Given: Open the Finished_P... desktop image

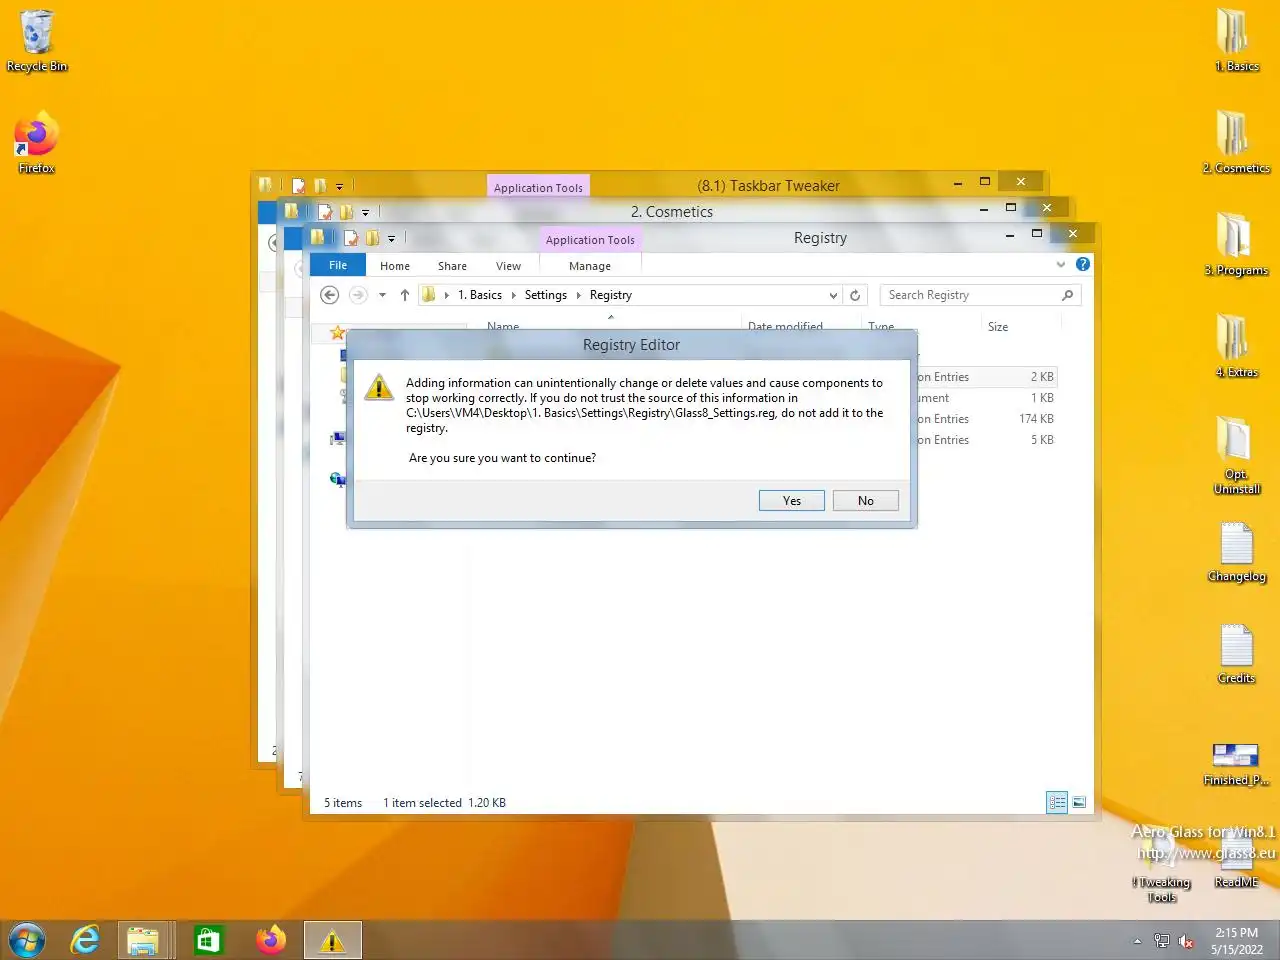Looking at the screenshot, I should coord(1237,764).
